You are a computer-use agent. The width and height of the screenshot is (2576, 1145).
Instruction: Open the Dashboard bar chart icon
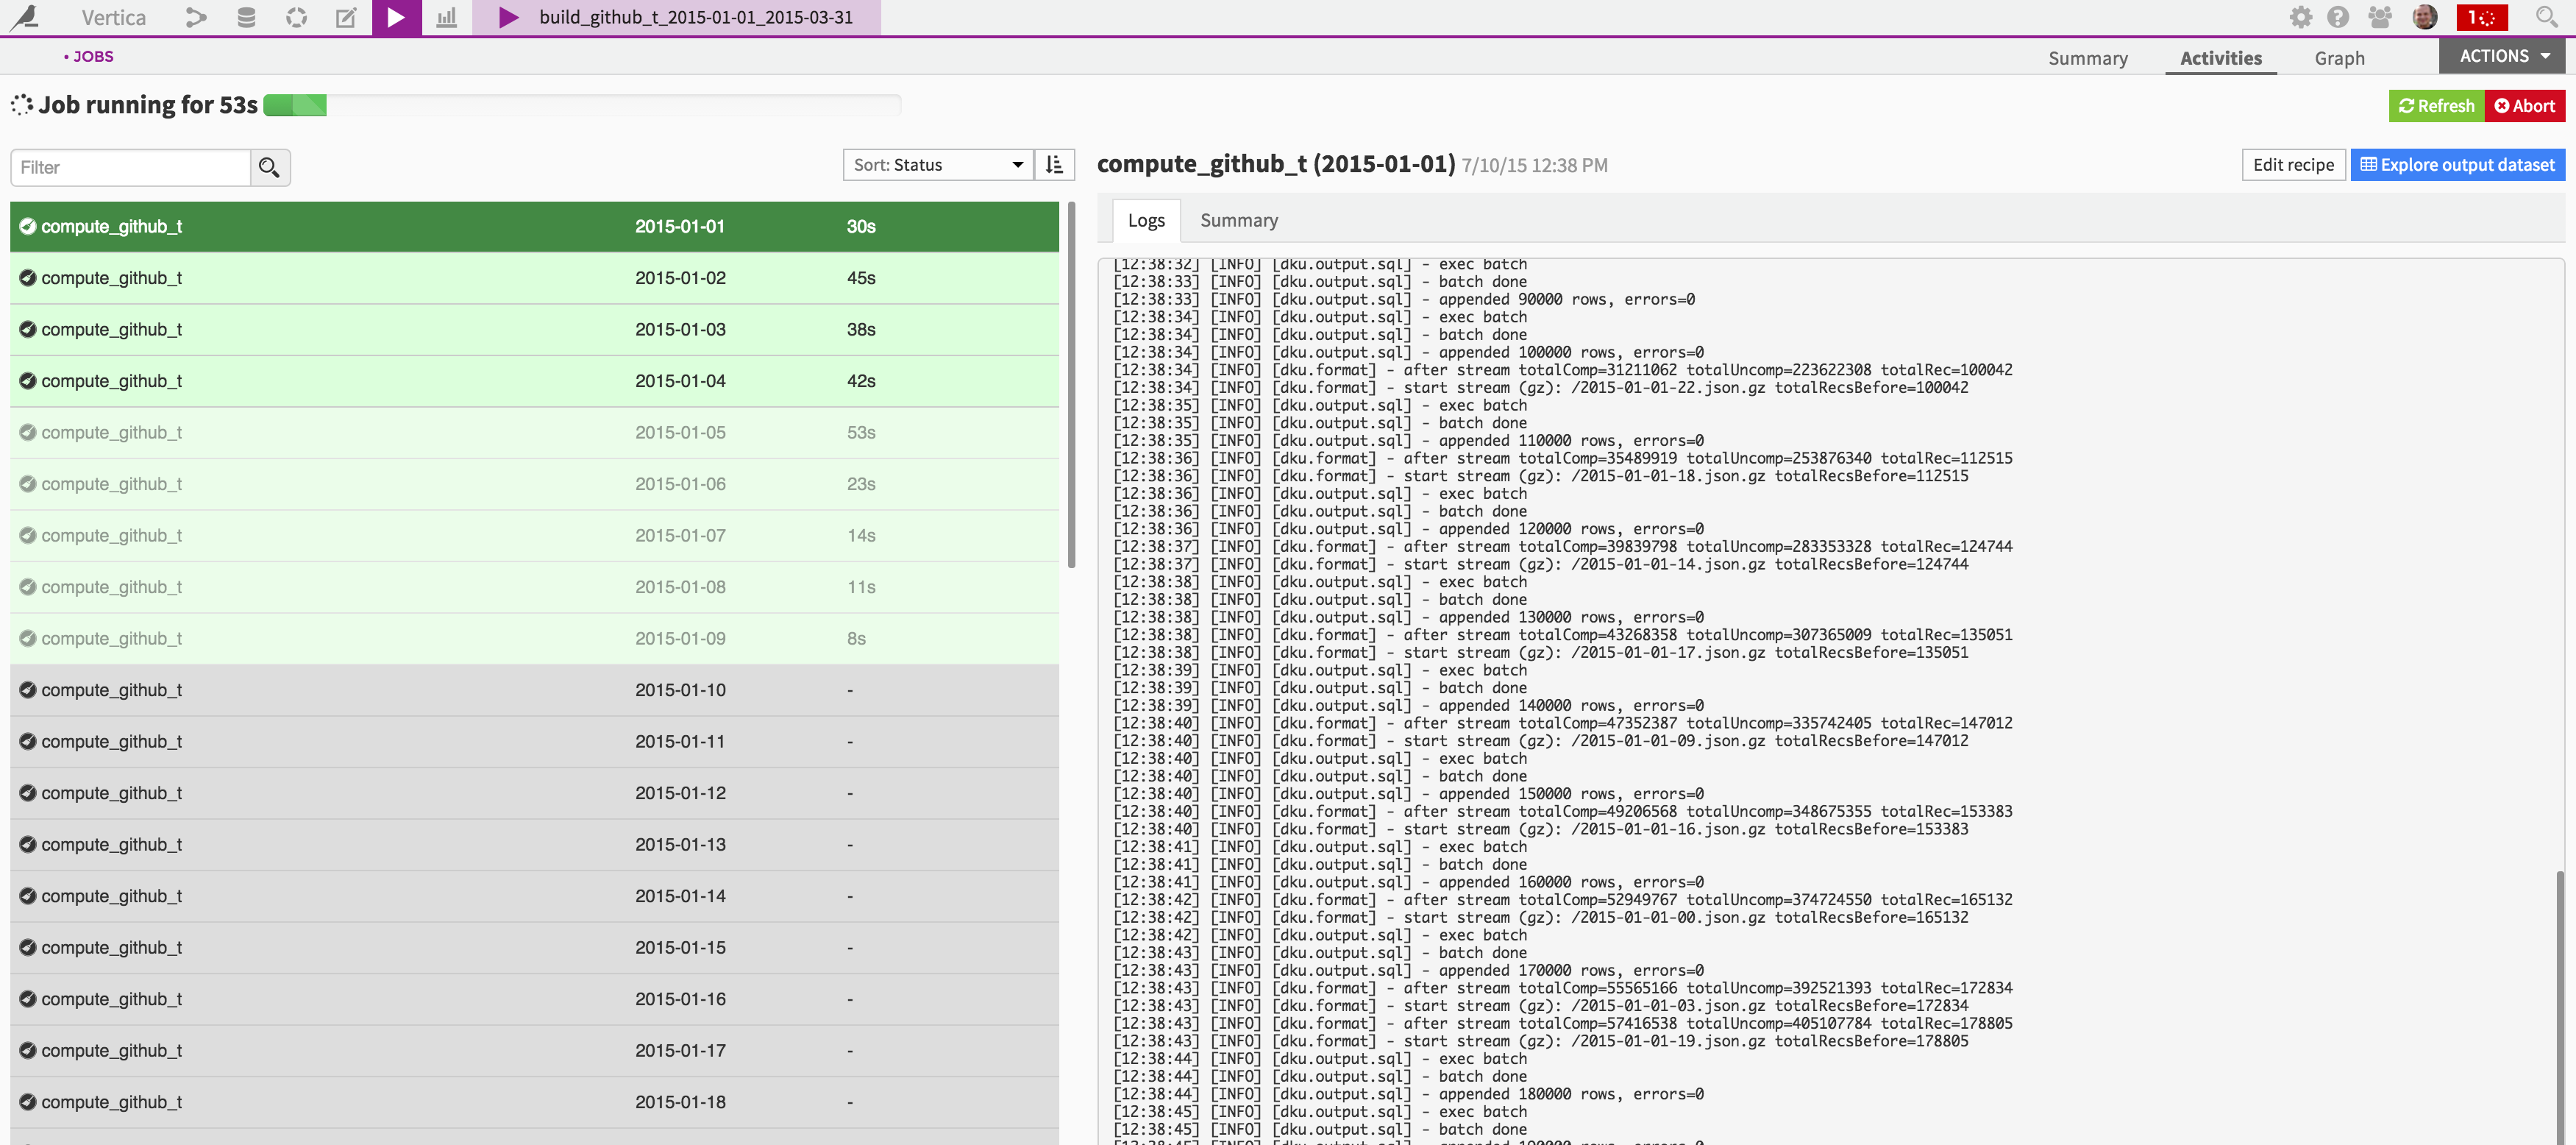pyautogui.click(x=446, y=17)
